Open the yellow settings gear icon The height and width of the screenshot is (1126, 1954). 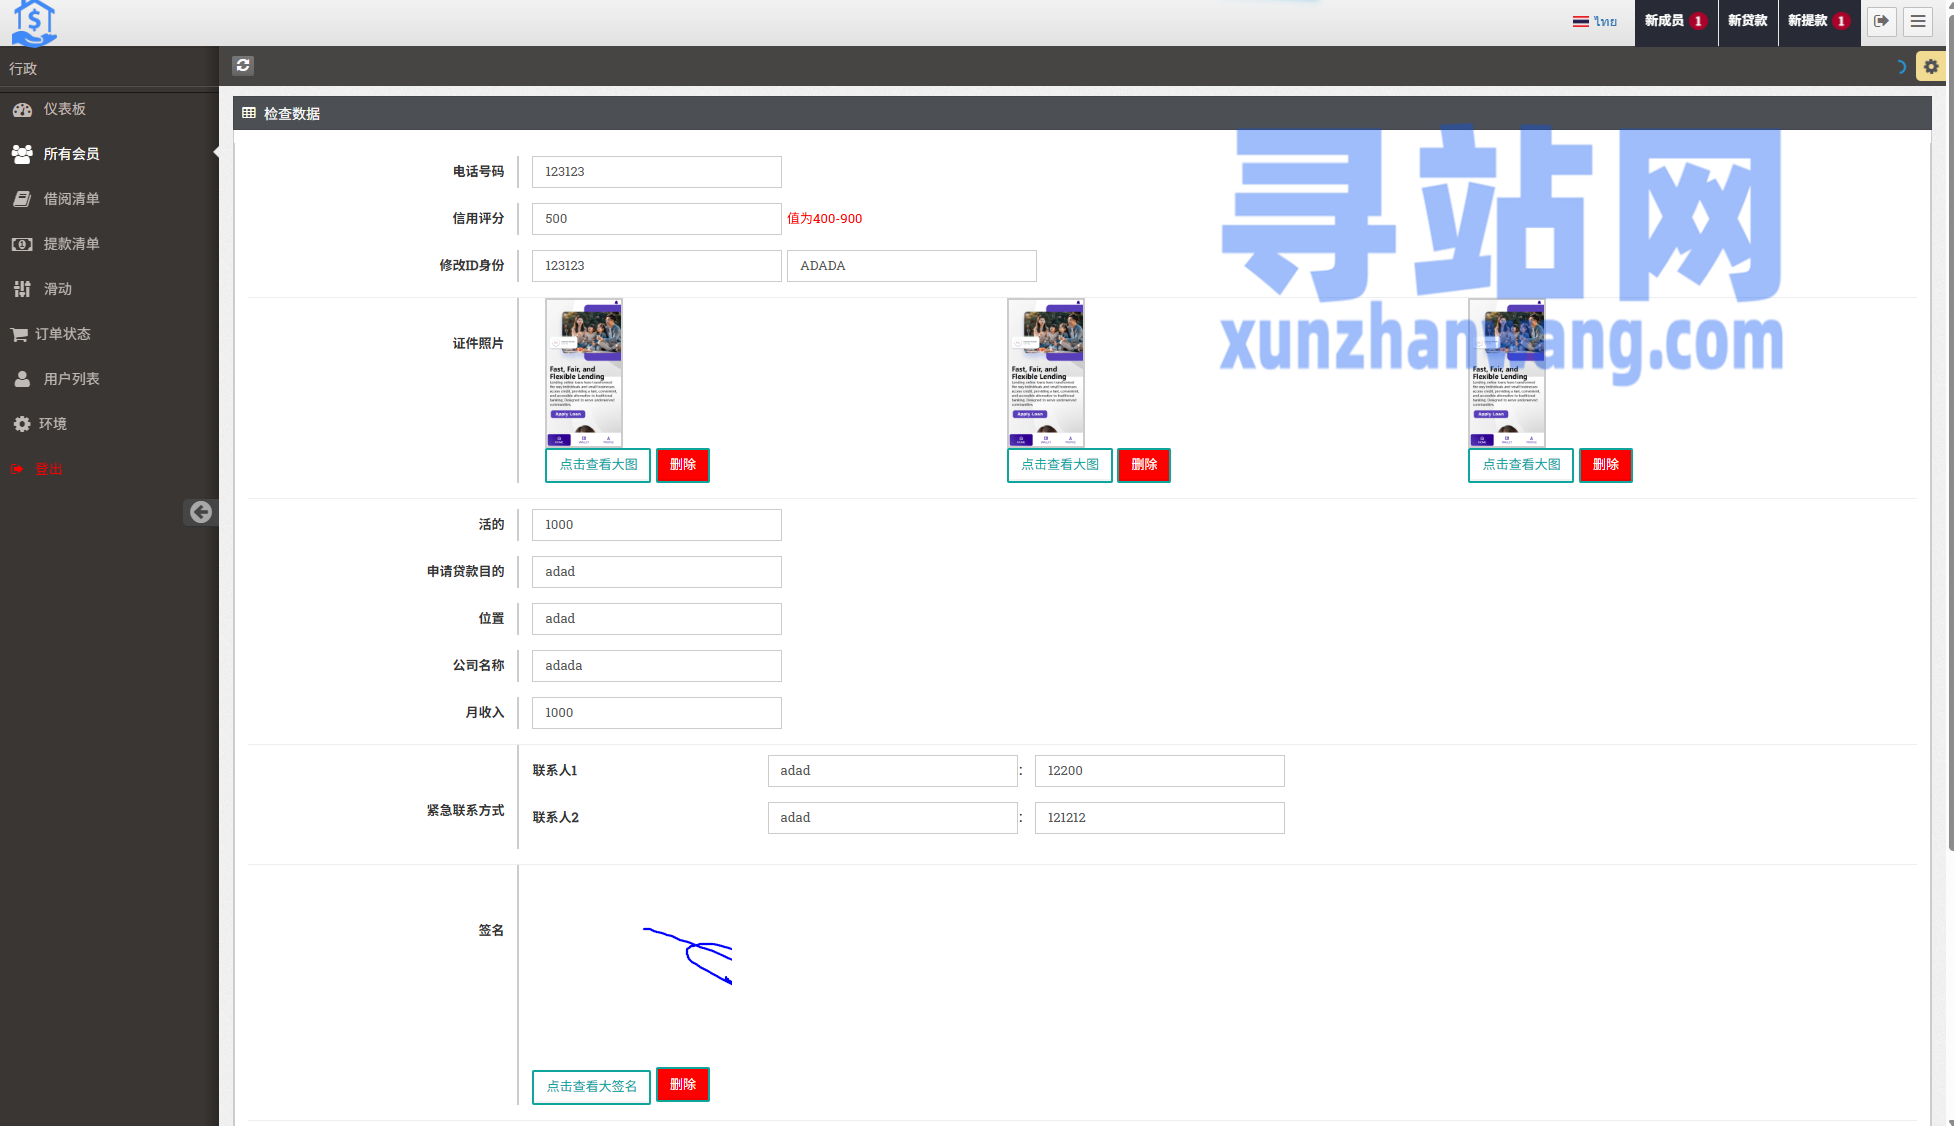[1930, 67]
